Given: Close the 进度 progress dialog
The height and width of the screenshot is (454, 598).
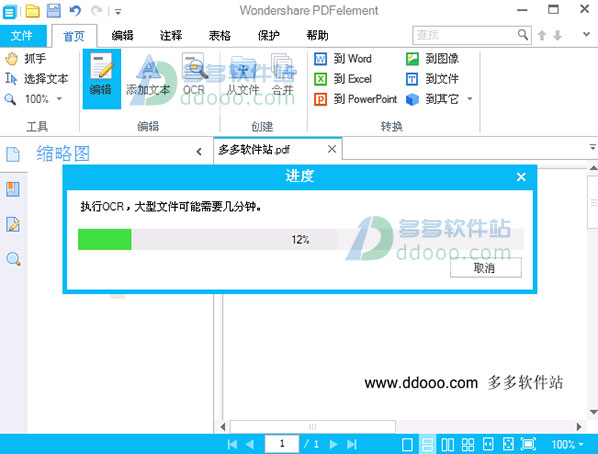Looking at the screenshot, I should pos(521,177).
